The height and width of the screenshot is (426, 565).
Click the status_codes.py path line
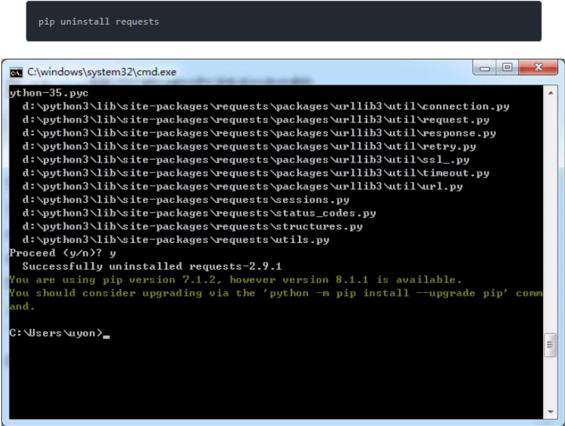point(199,213)
